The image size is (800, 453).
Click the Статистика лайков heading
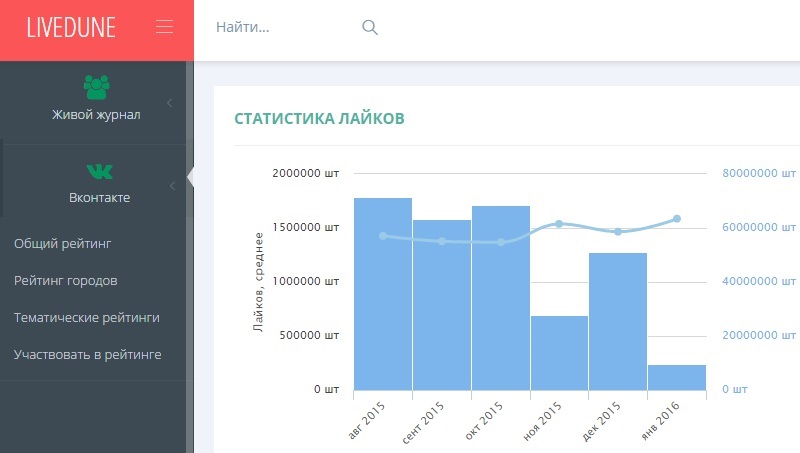[x=319, y=118]
